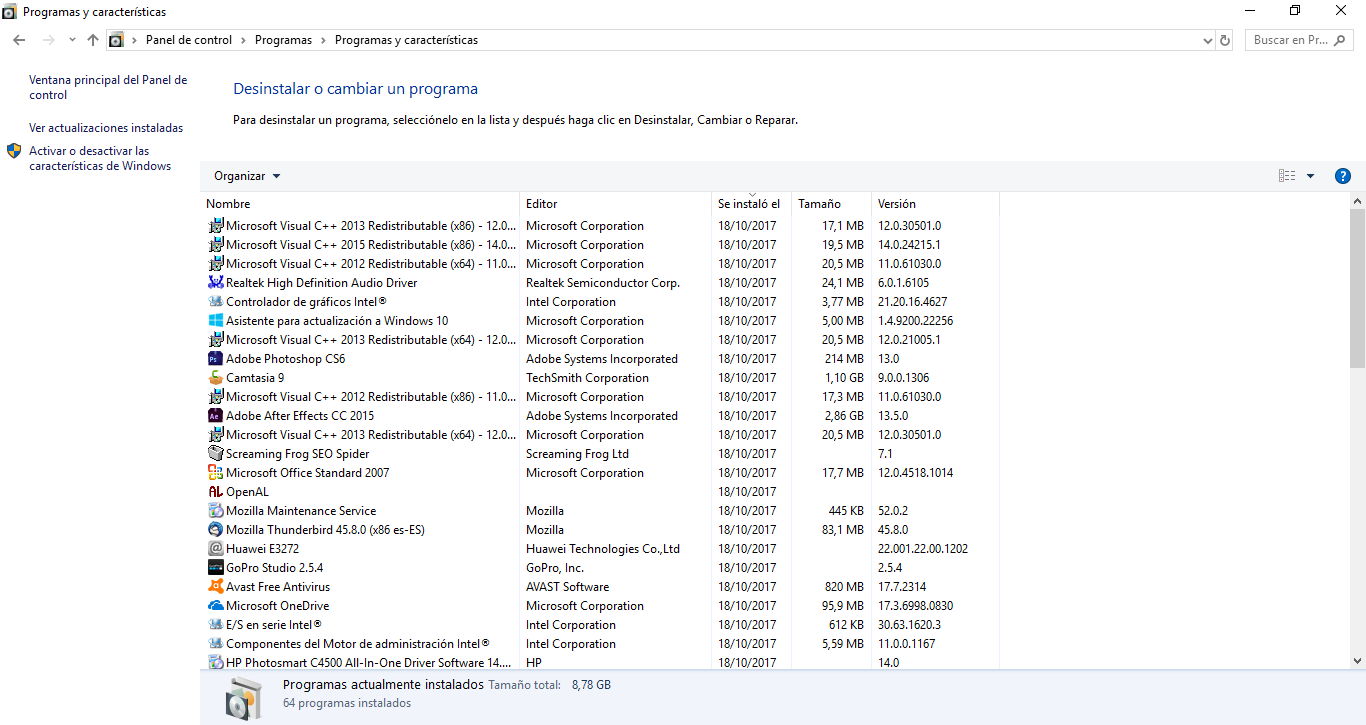Click the Windows features shield icon
This screenshot has height=725, width=1366.
[14, 151]
